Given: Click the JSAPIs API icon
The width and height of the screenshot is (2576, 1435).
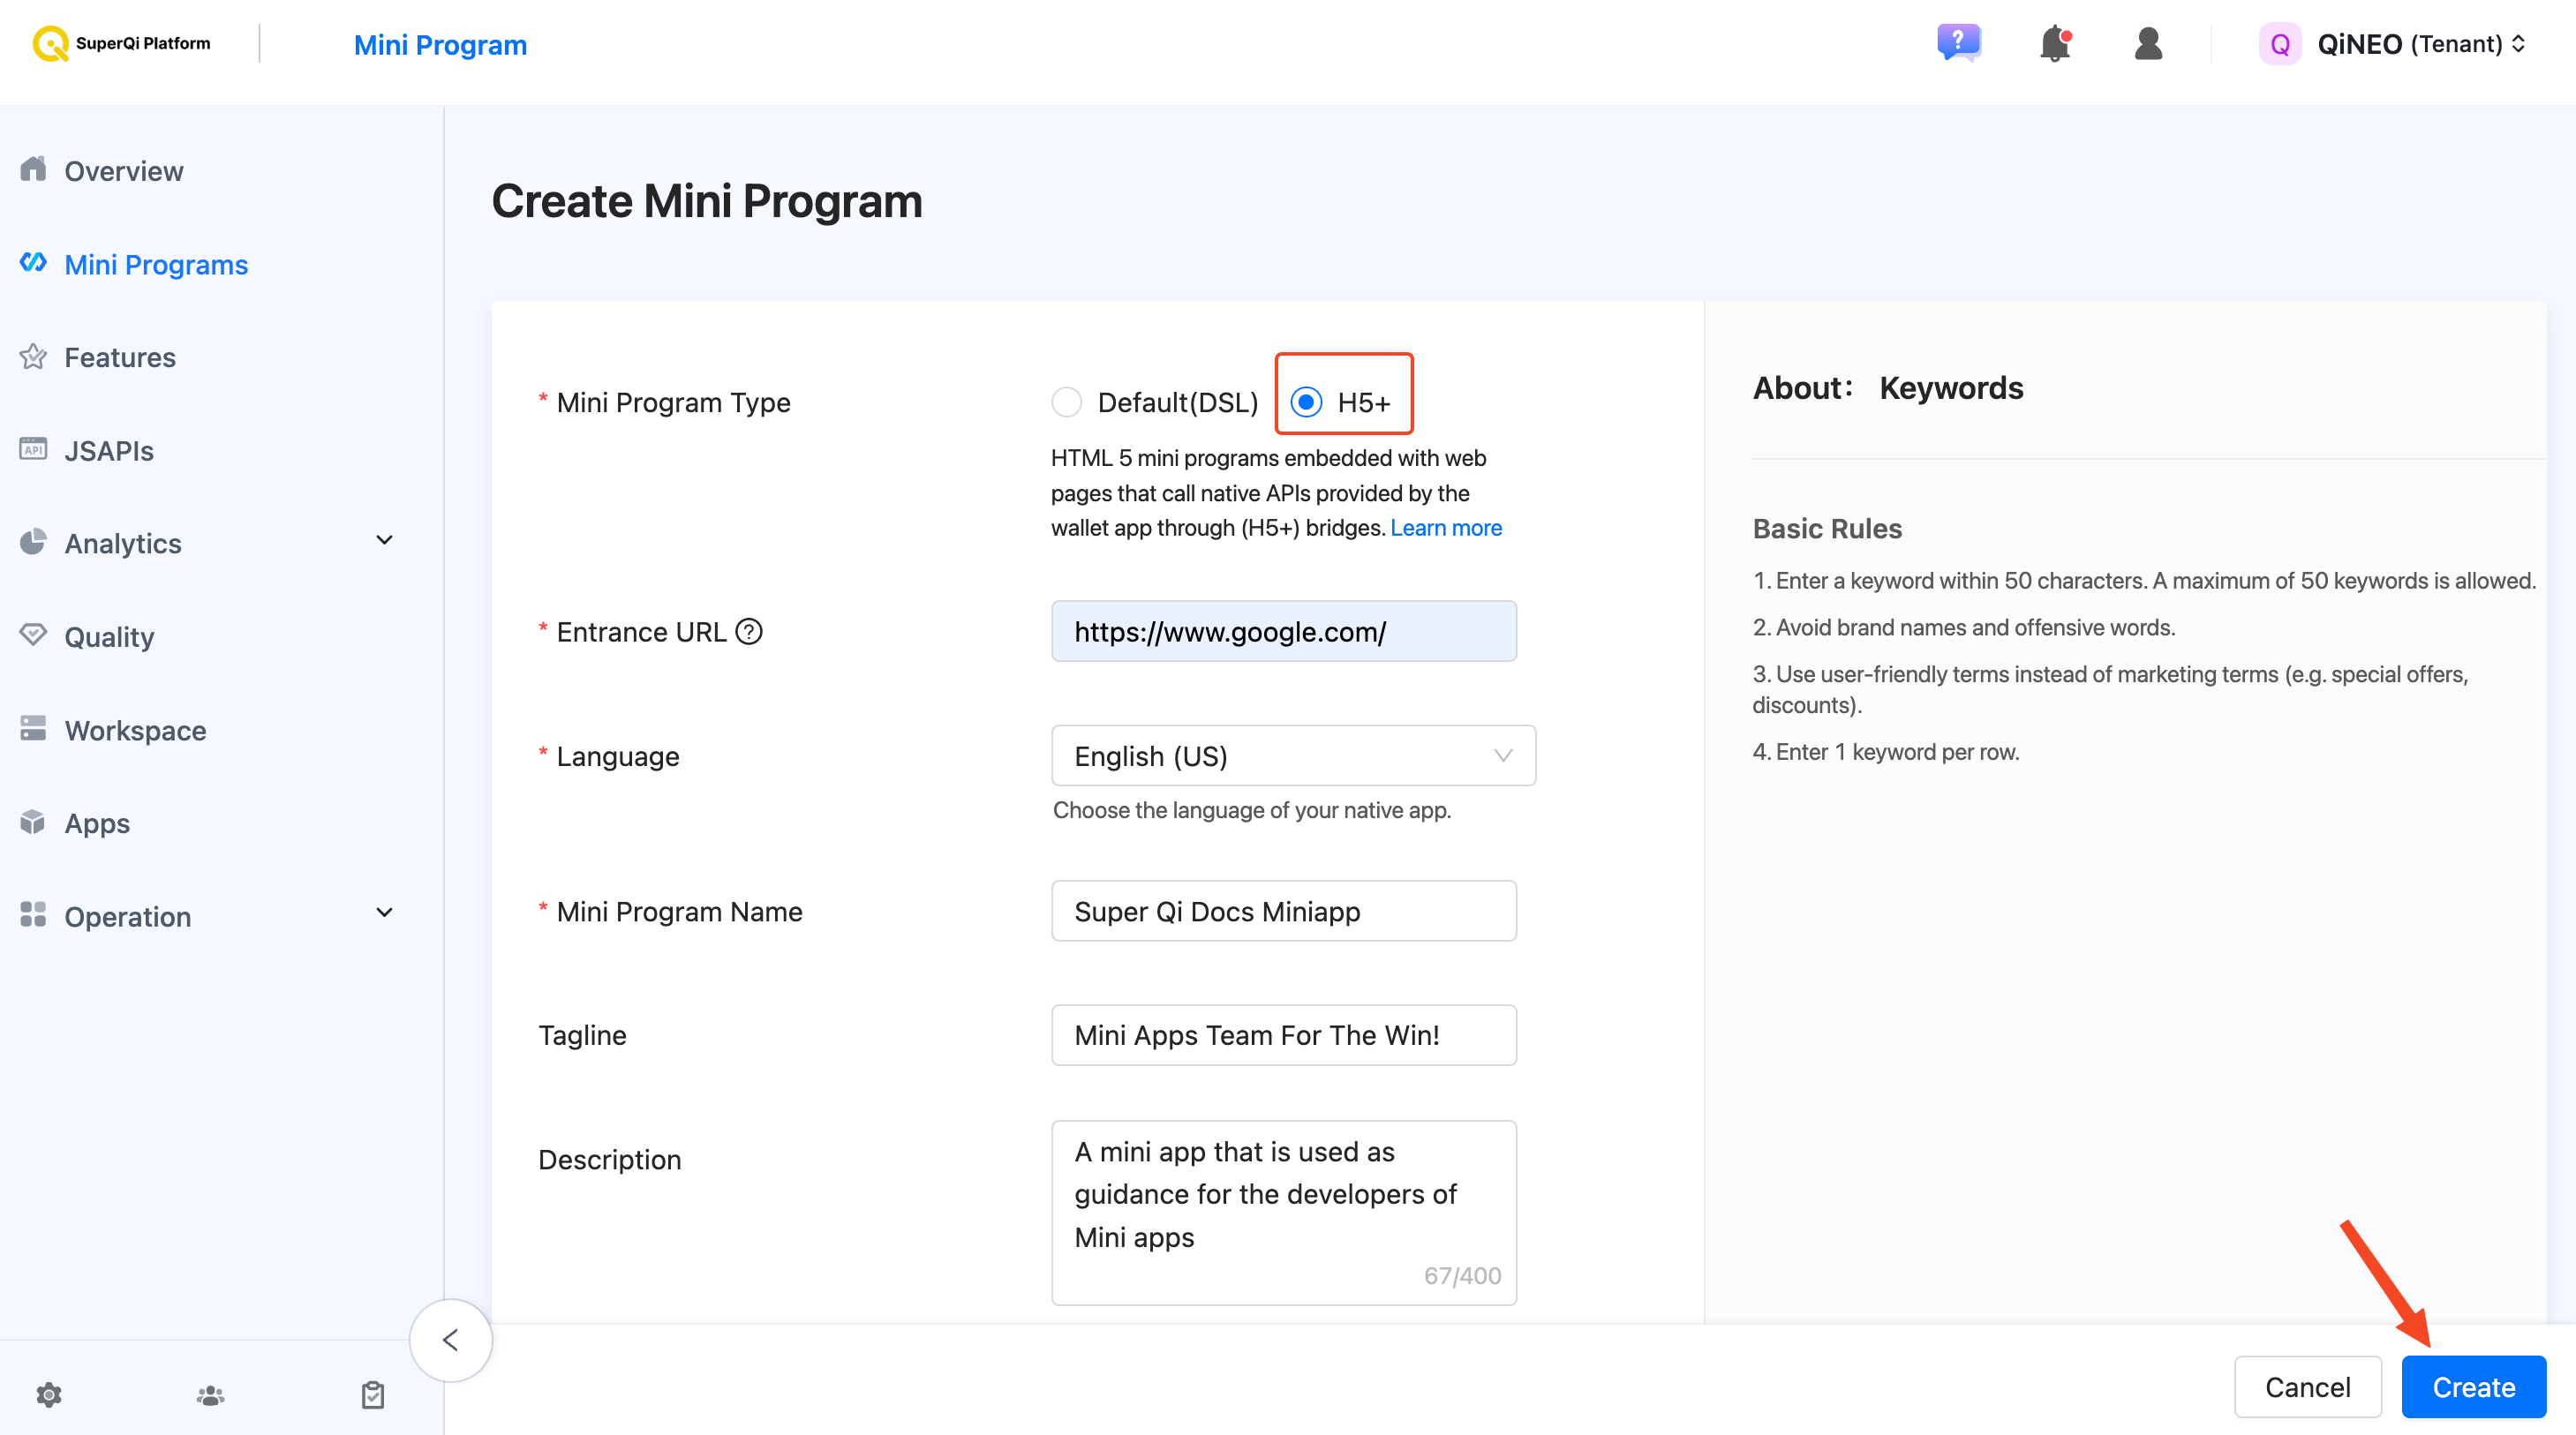Looking at the screenshot, I should 33,450.
